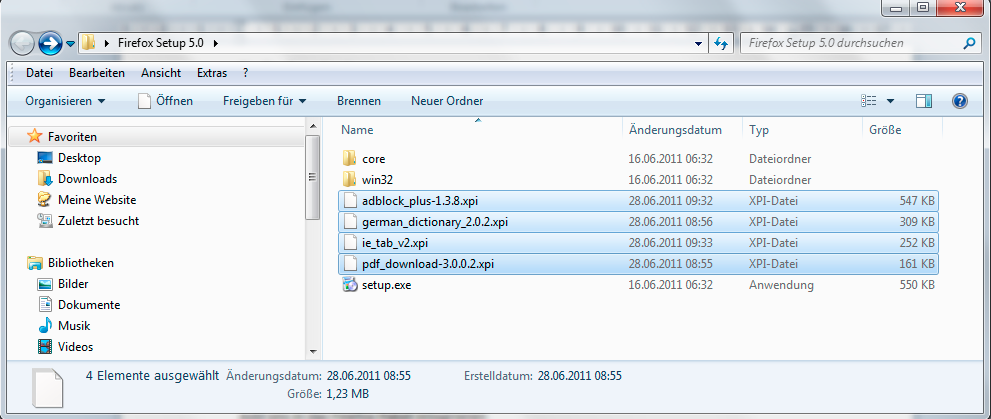Click Änderungsdatum value in details pane

tap(369, 375)
